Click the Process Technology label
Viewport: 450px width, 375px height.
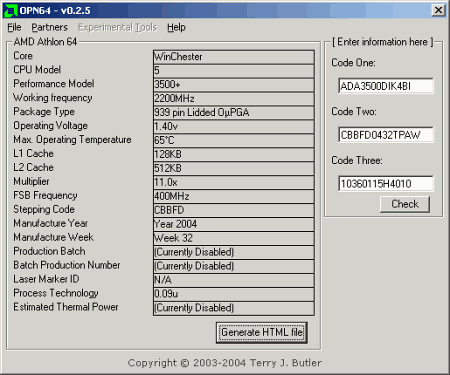(56, 294)
